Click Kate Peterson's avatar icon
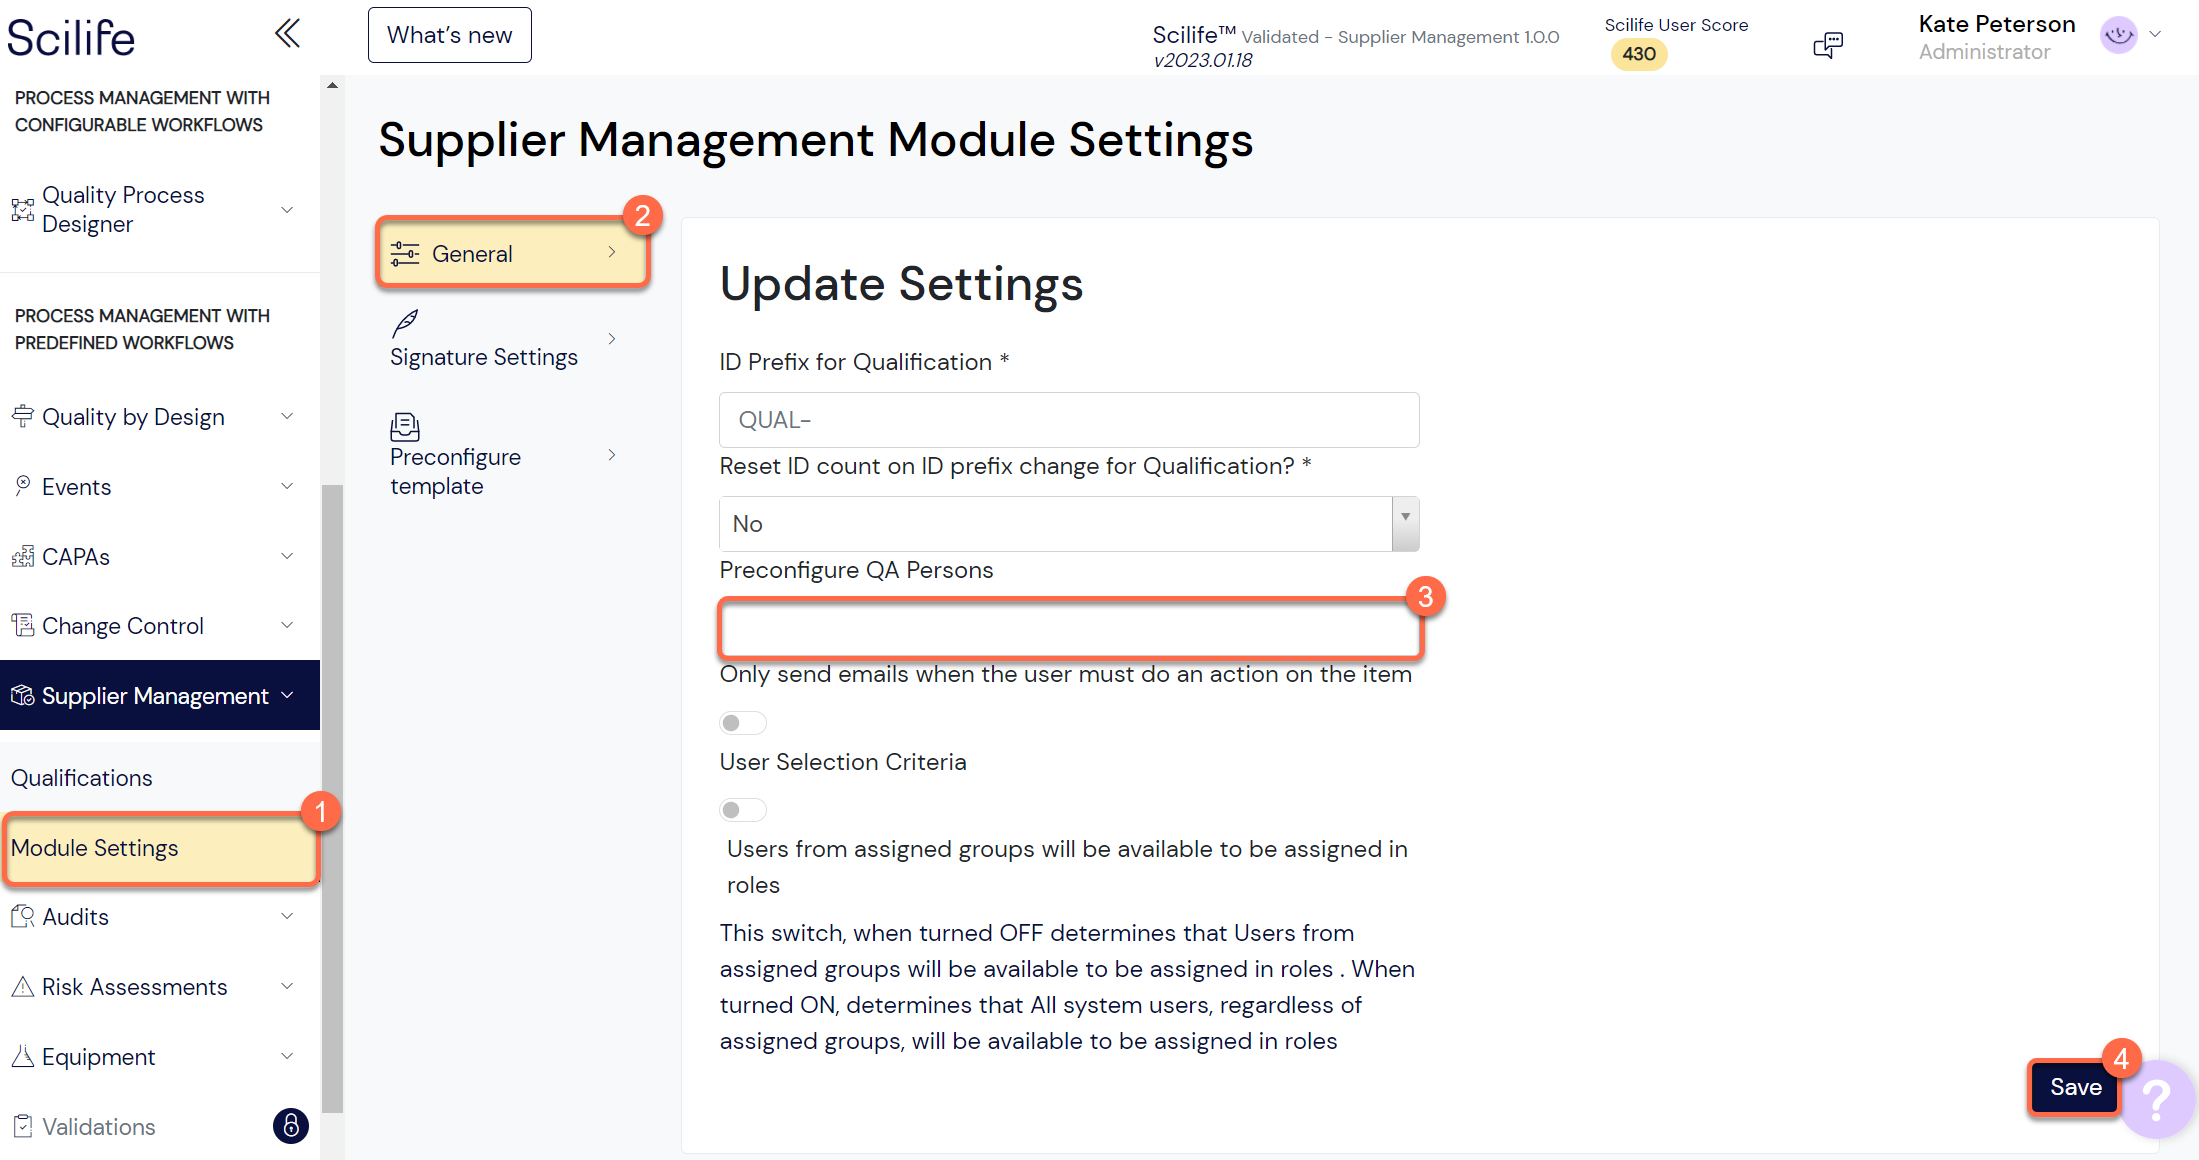 point(2118,36)
